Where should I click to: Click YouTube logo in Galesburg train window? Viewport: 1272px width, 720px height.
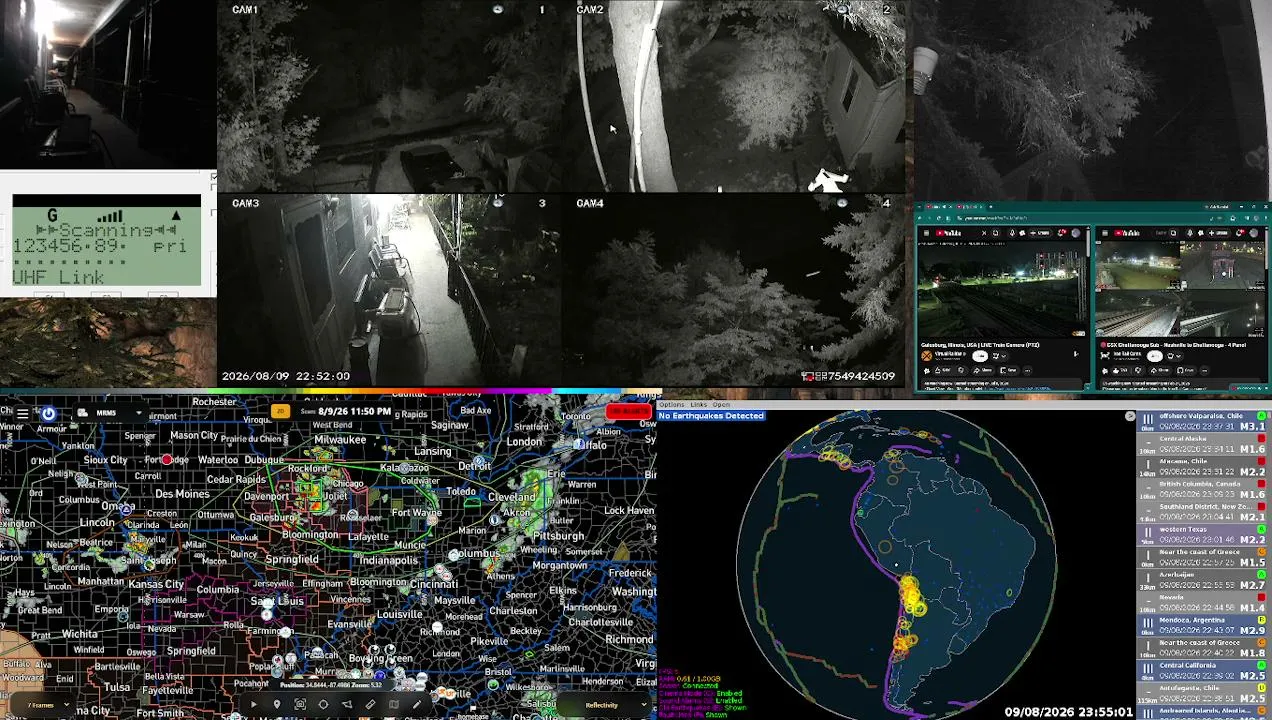click(x=948, y=233)
